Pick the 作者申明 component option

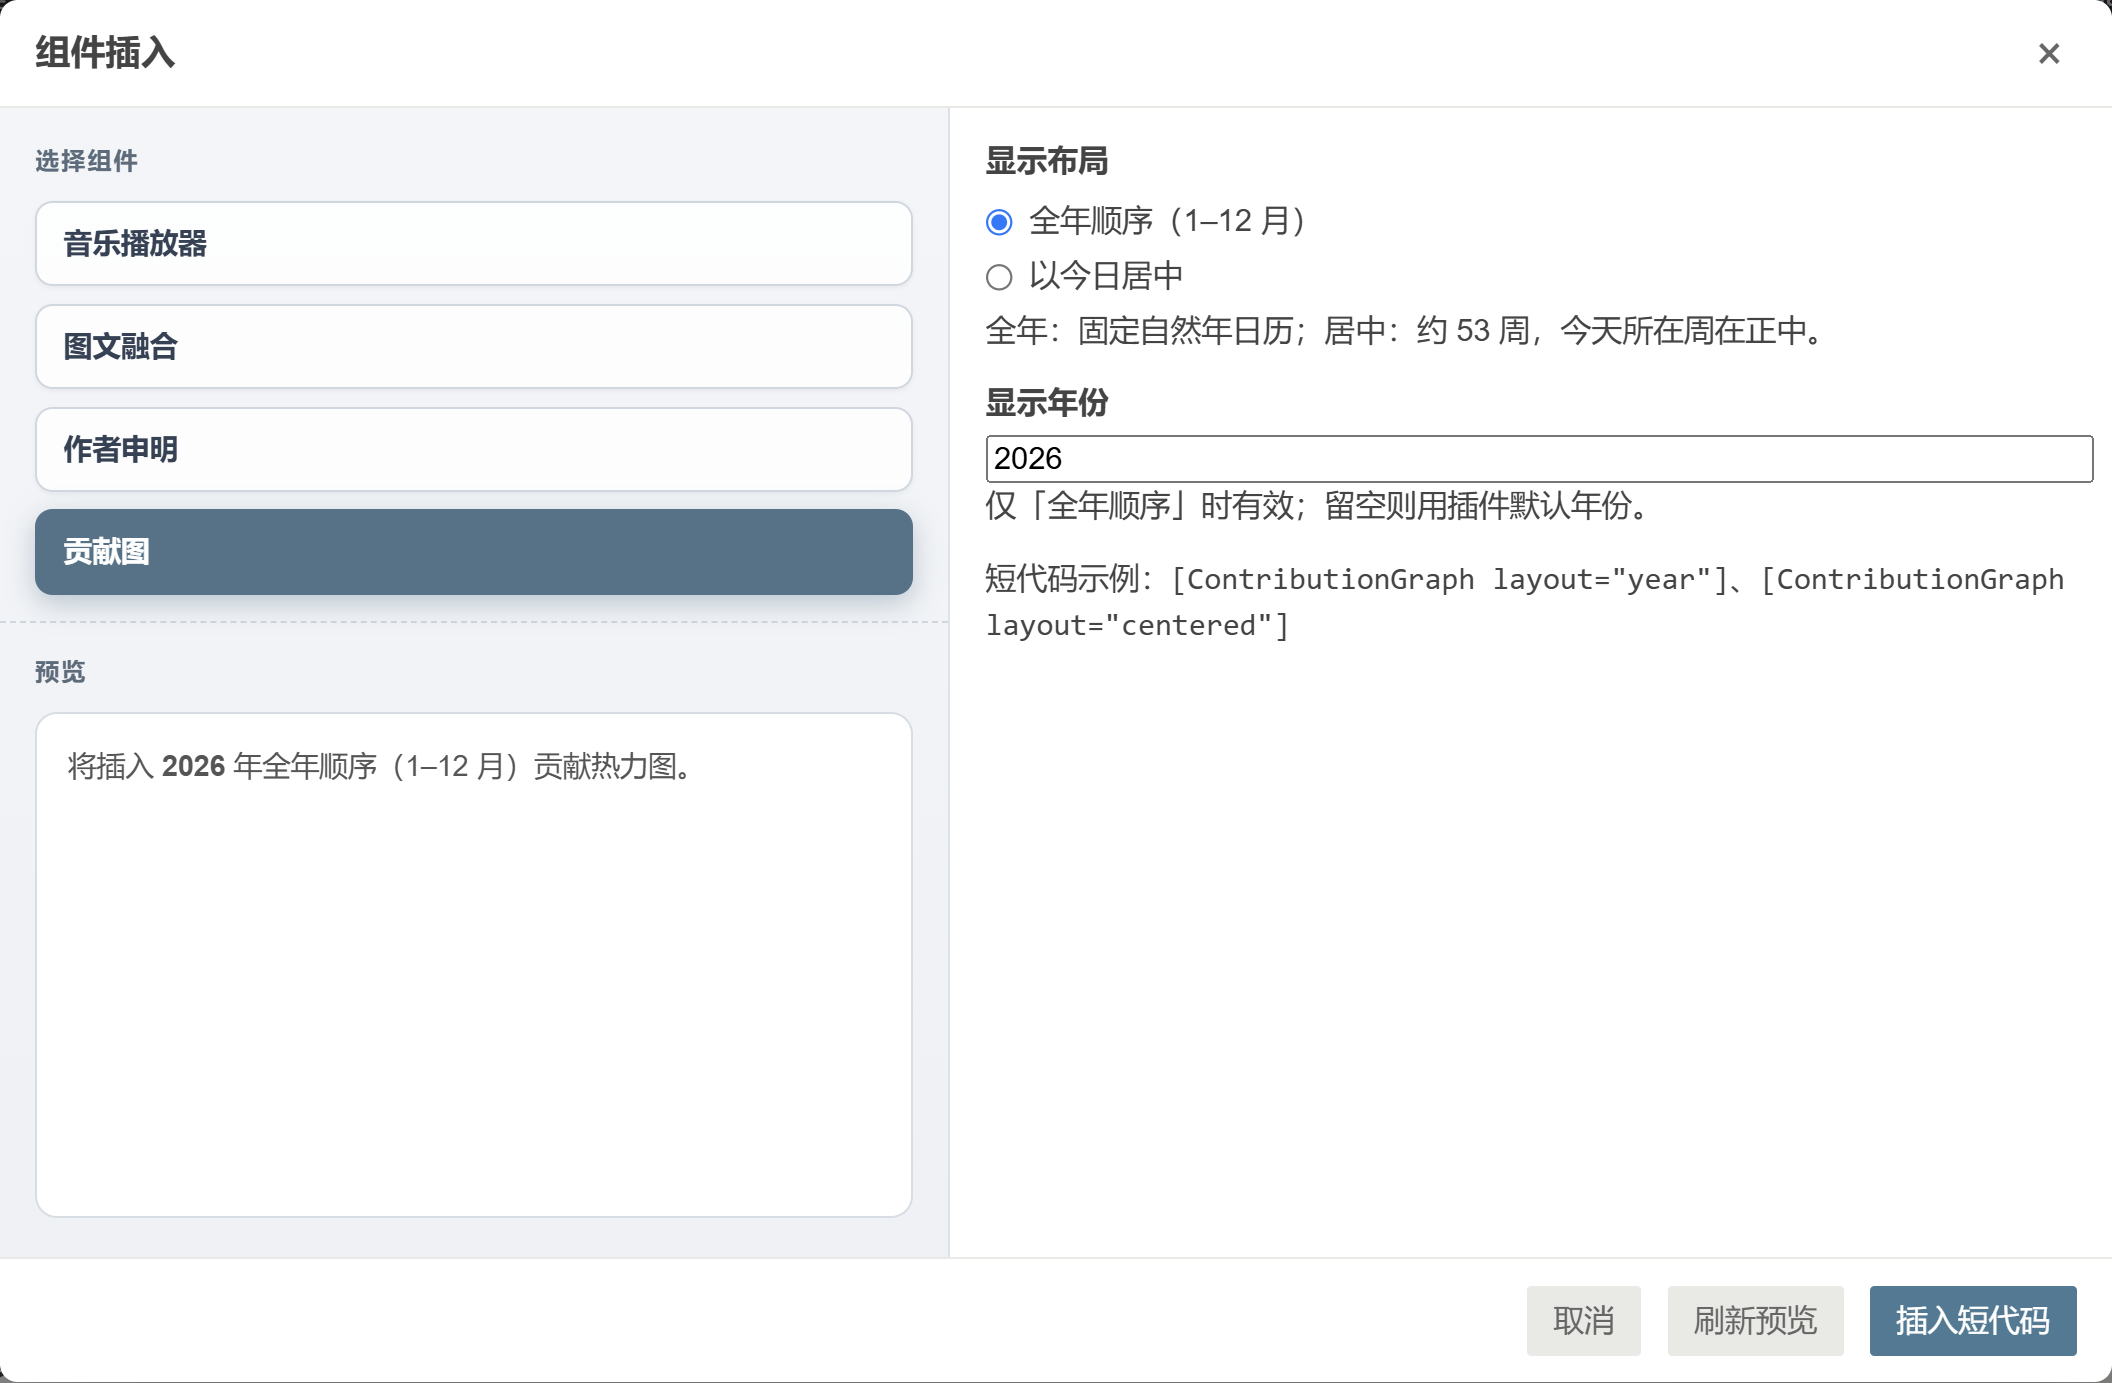[x=474, y=449]
